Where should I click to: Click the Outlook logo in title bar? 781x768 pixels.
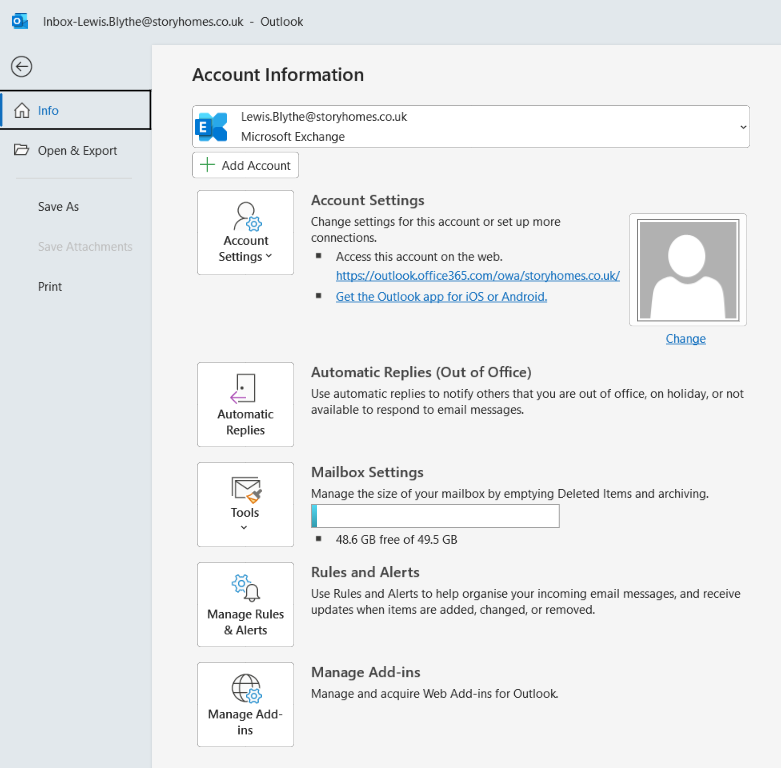(20, 21)
